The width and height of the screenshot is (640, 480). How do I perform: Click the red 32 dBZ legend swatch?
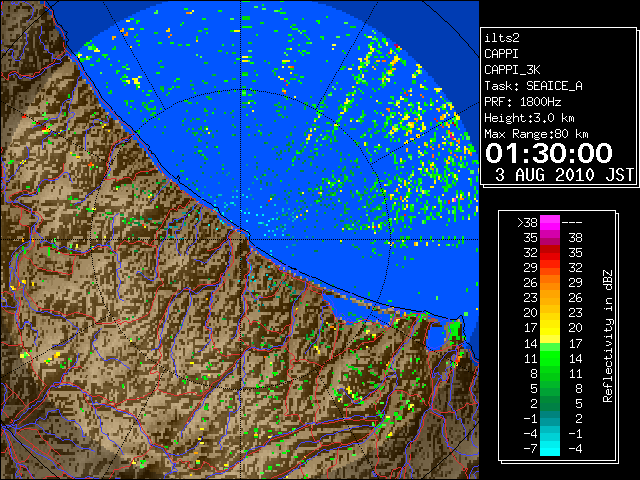coord(550,253)
